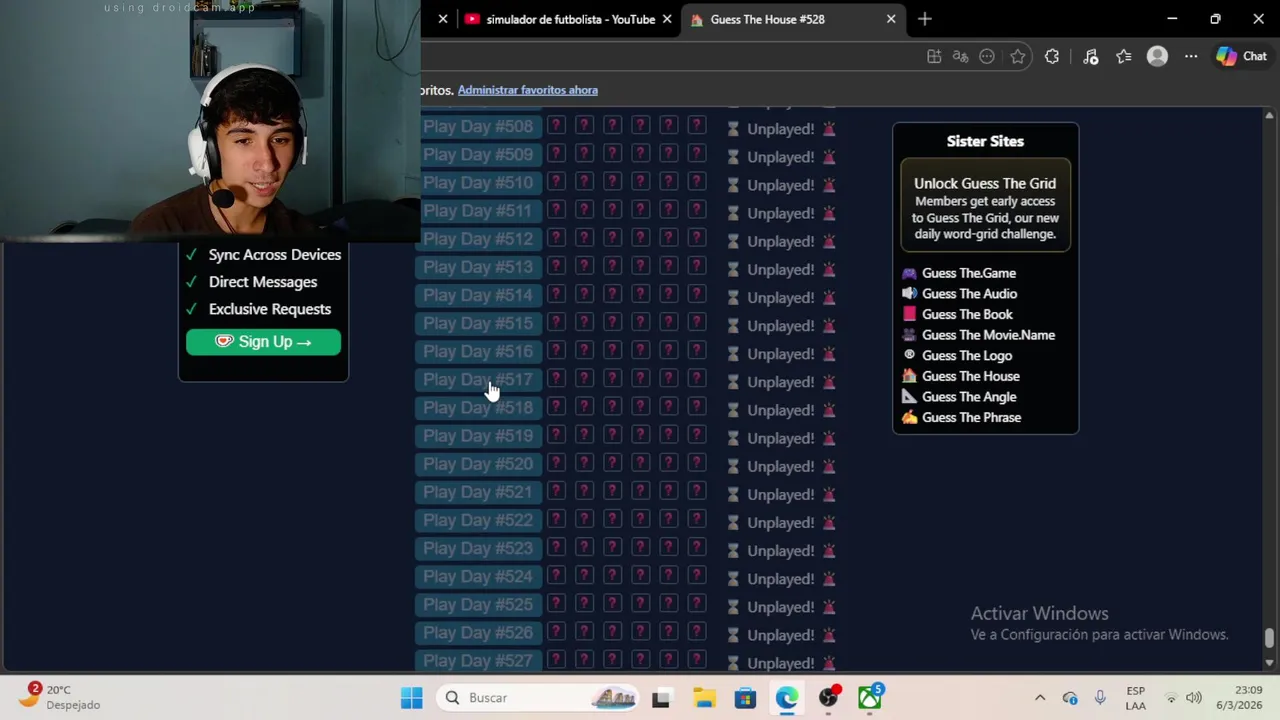Click the page scrollbar down arrow
The height and width of the screenshot is (720, 1280).
tap(1270, 662)
